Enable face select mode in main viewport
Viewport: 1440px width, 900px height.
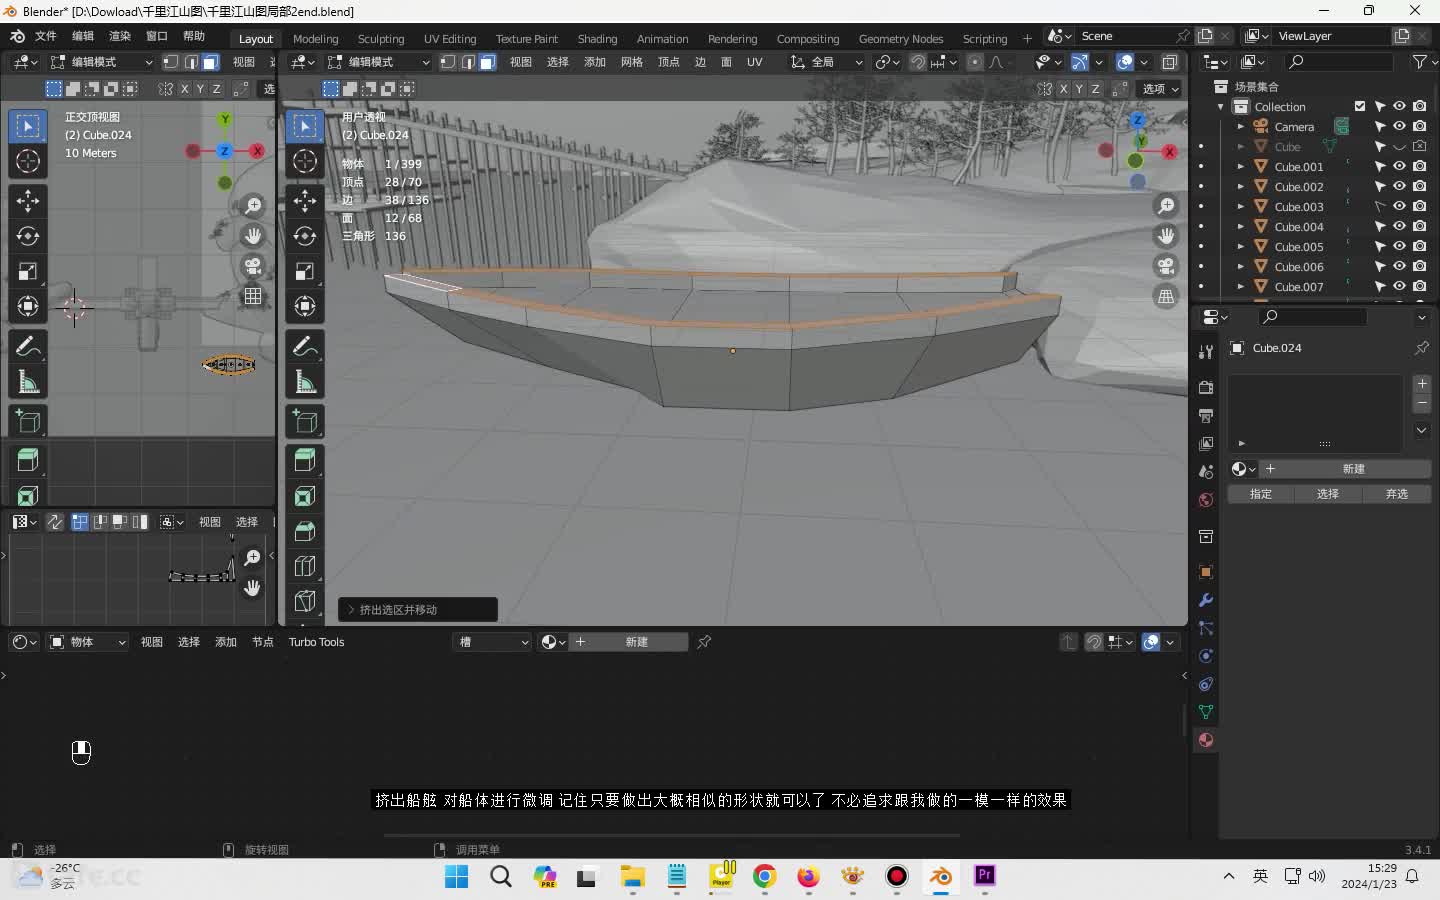point(487,62)
